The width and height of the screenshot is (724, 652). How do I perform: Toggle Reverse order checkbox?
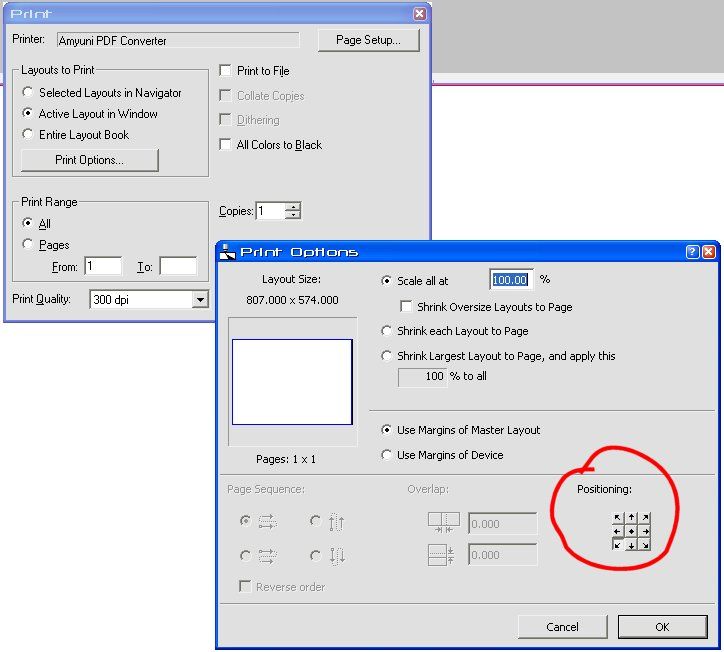245,586
